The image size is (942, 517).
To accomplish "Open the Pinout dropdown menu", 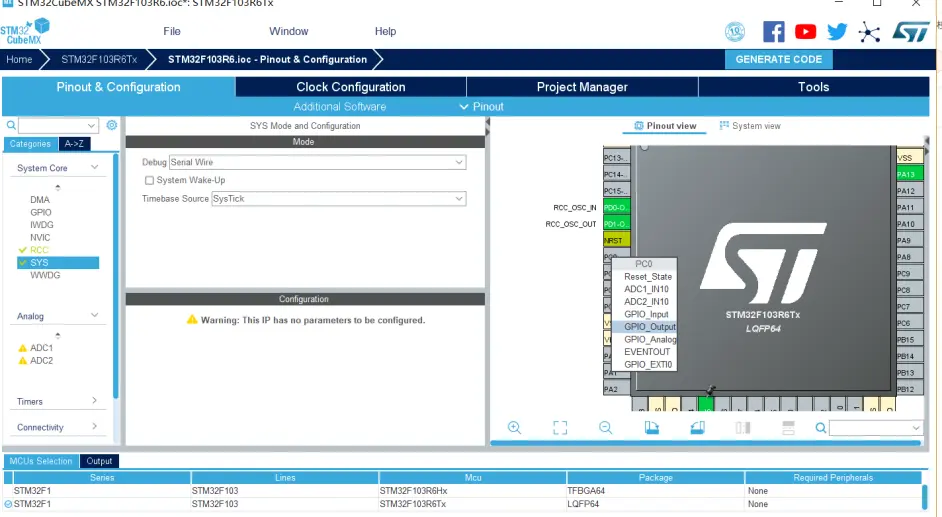I will click(x=482, y=106).
